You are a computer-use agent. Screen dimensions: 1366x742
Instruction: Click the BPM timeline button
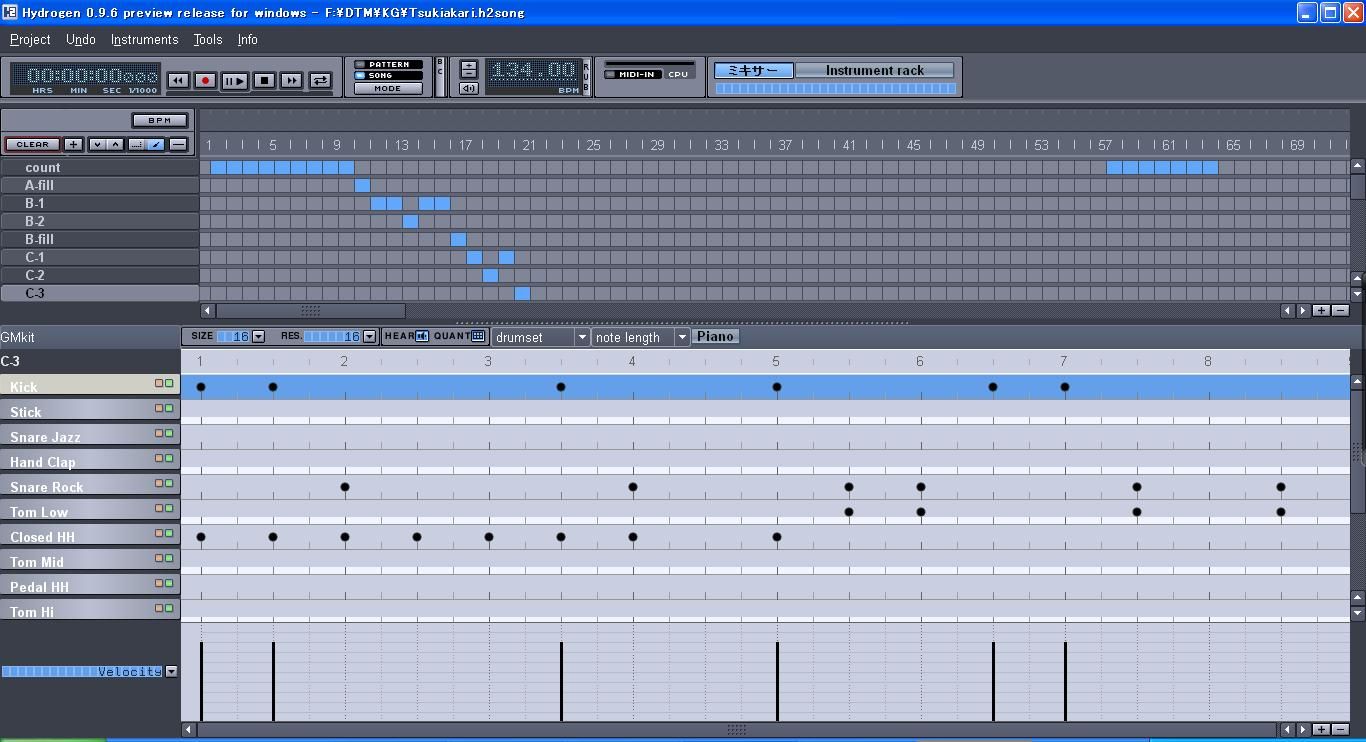pyautogui.click(x=160, y=120)
